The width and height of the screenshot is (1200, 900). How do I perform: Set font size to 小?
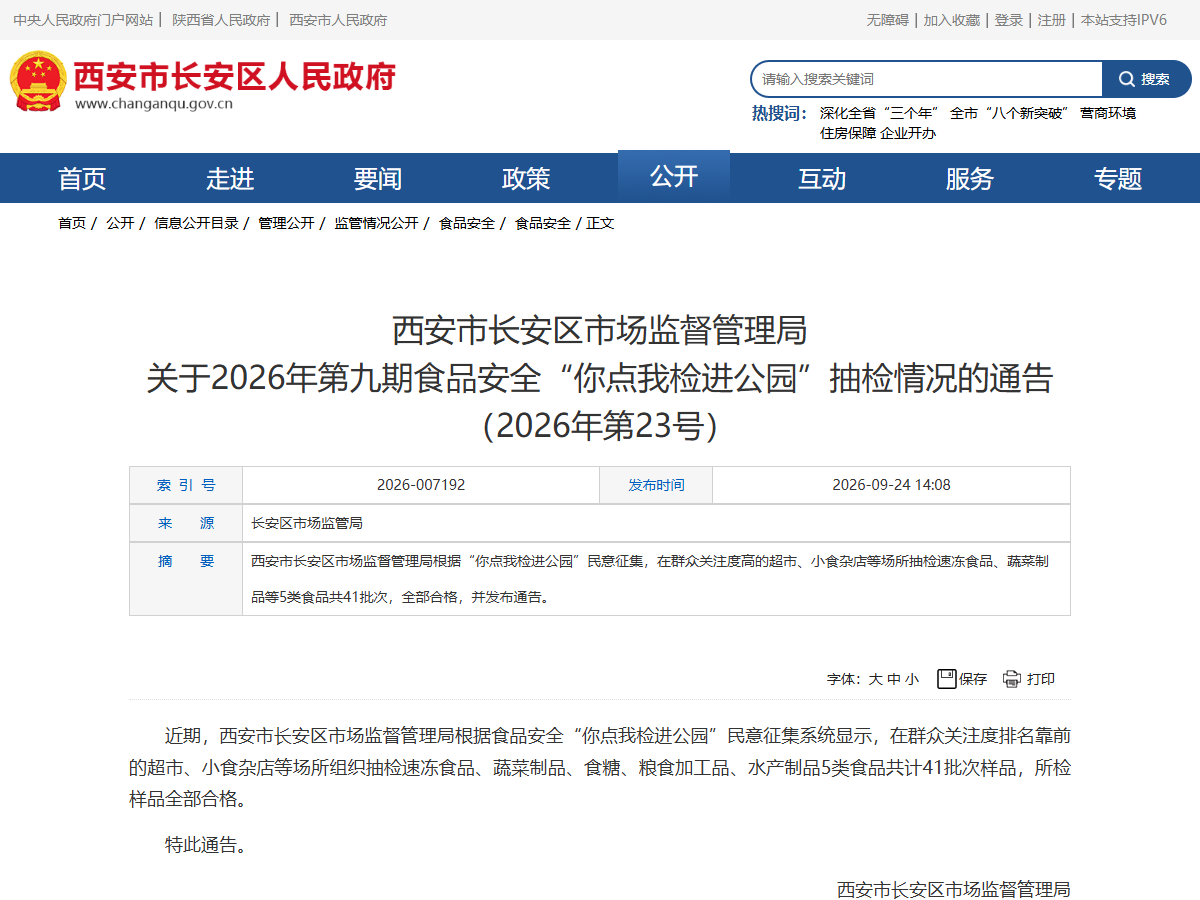(x=912, y=679)
